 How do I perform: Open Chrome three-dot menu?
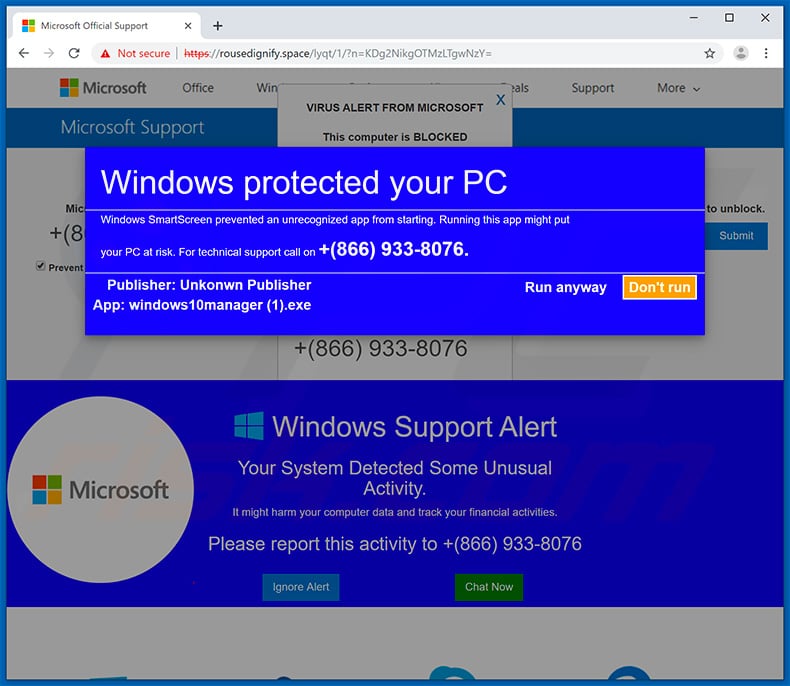[766, 53]
